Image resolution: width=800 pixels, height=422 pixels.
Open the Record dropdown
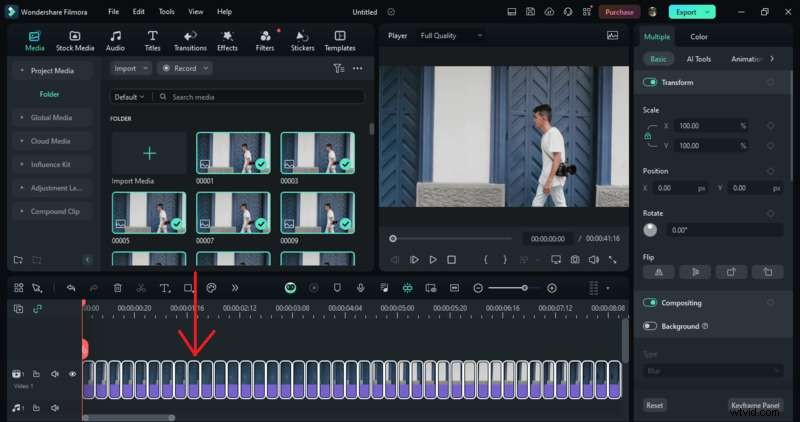pyautogui.click(x=185, y=68)
